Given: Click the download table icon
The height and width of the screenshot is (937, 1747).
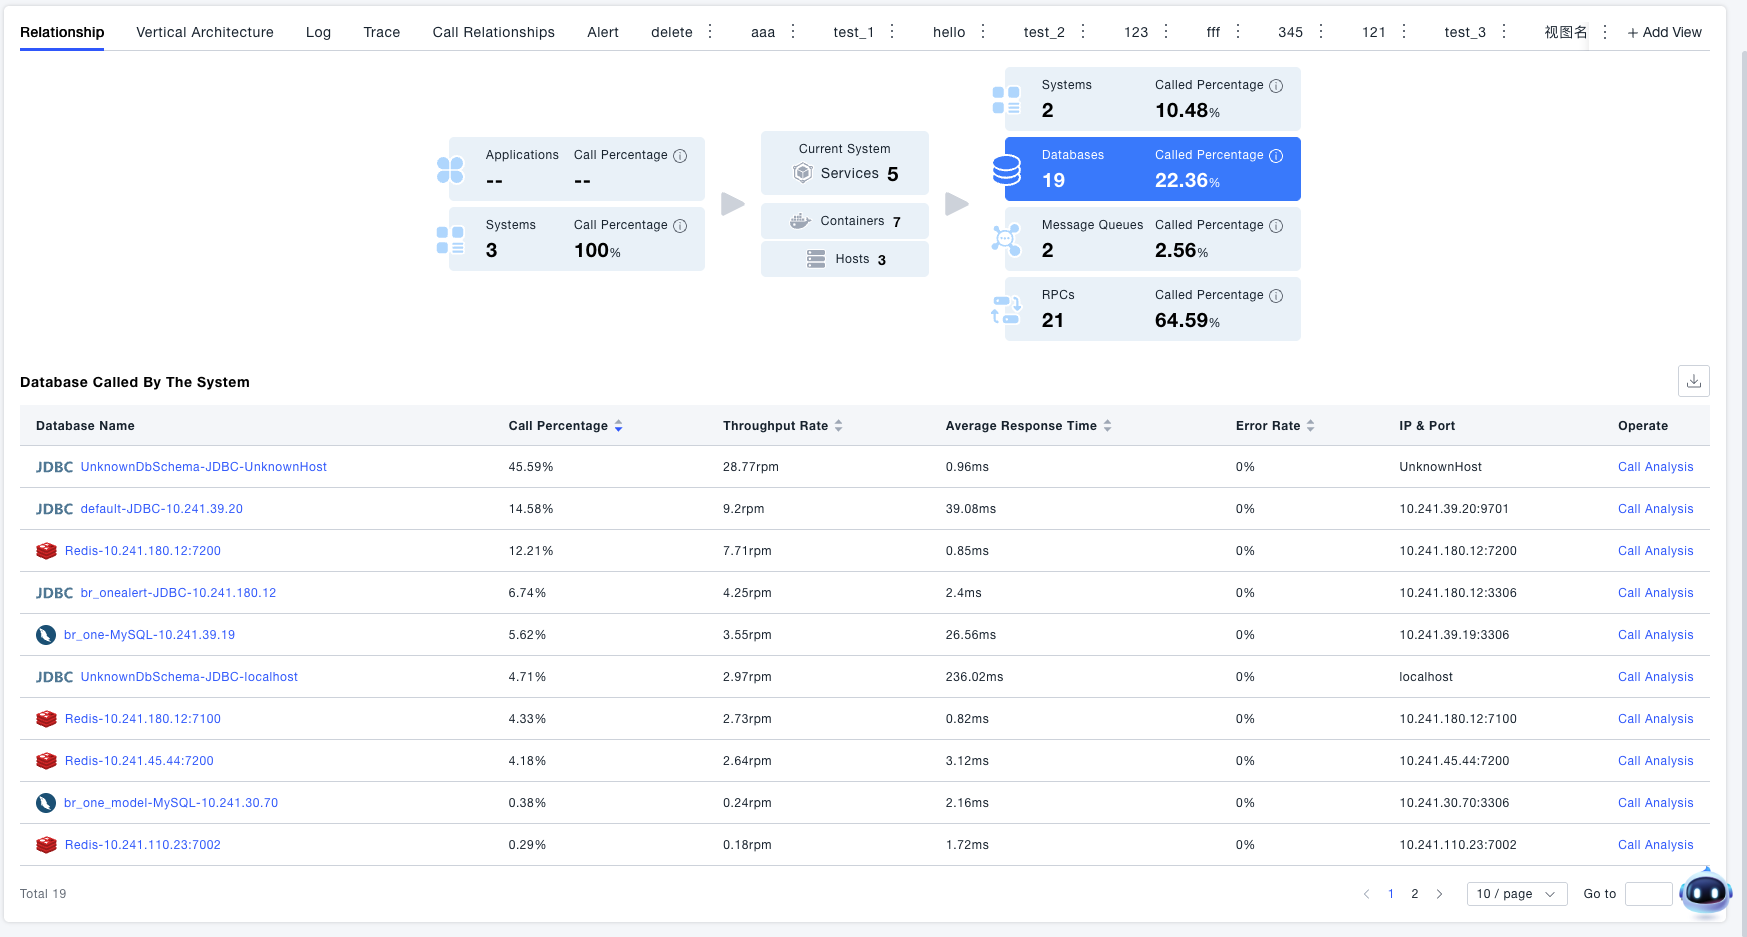Looking at the screenshot, I should [x=1693, y=381].
